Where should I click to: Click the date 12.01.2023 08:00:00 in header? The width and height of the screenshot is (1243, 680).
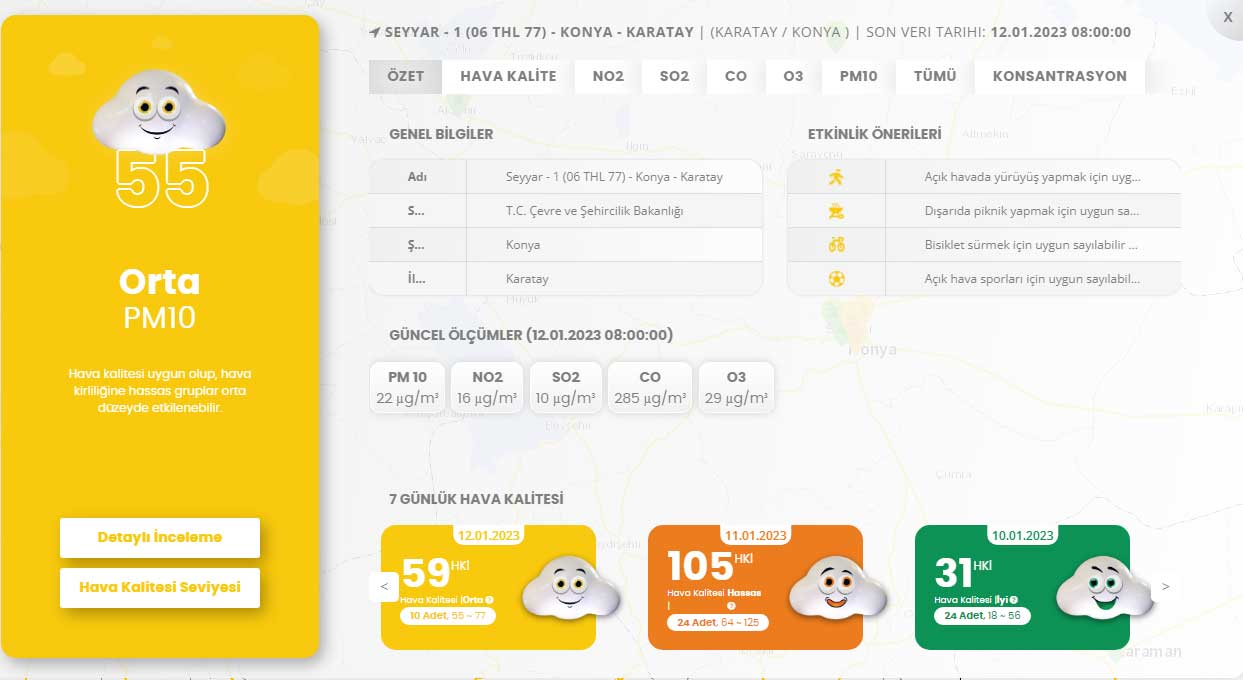pyautogui.click(x=1060, y=32)
